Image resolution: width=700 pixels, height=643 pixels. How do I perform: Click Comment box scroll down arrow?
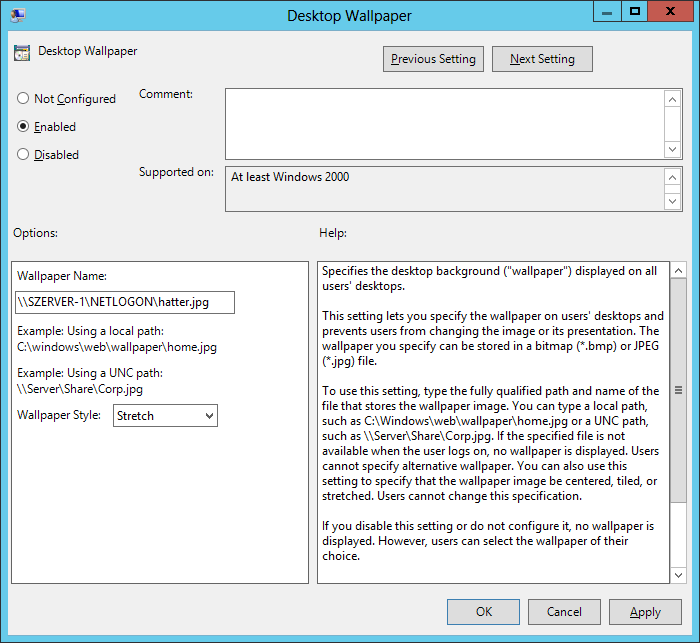click(x=673, y=149)
